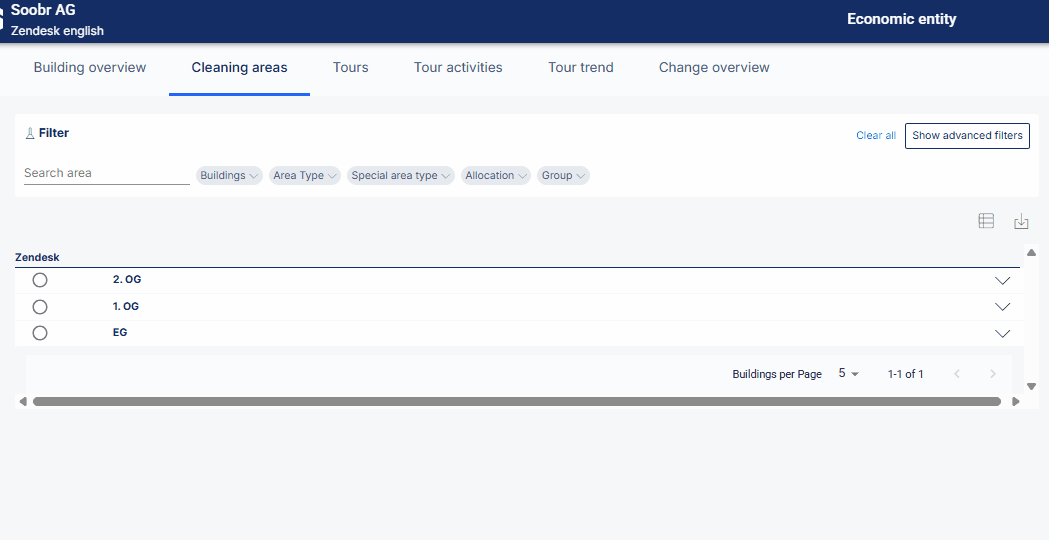Click the scroll down arrow
The width and height of the screenshot is (1049, 540).
pyautogui.click(x=1032, y=386)
